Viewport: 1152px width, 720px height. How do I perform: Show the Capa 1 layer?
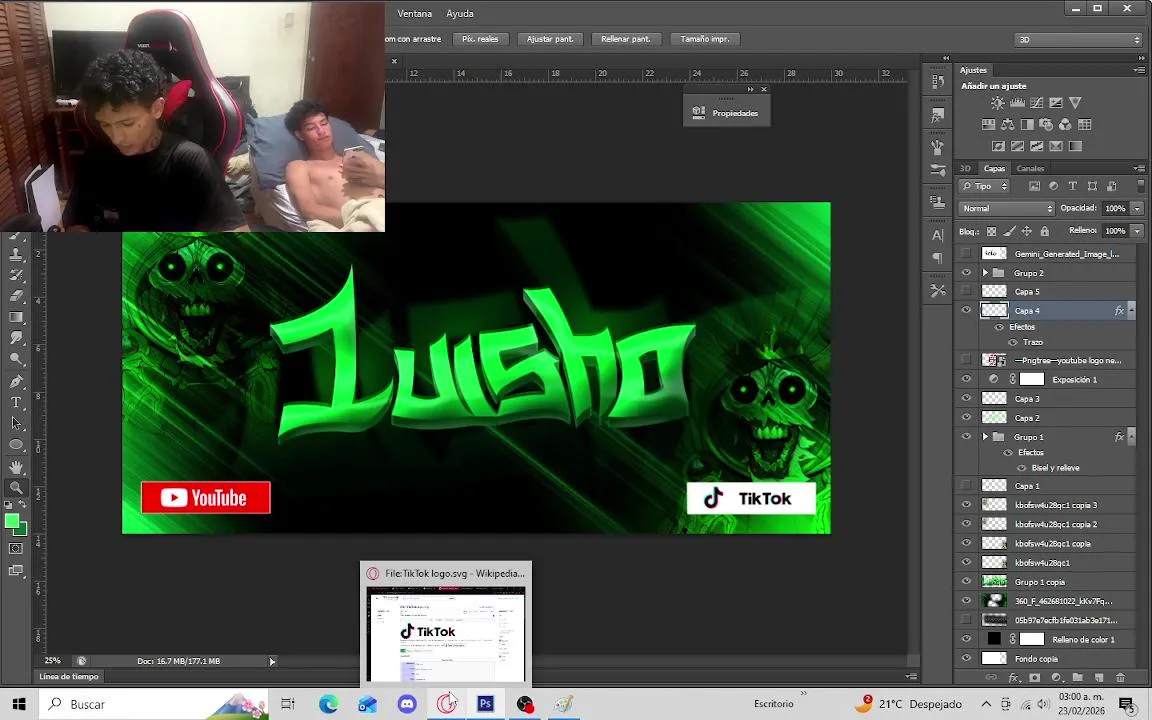coord(966,486)
